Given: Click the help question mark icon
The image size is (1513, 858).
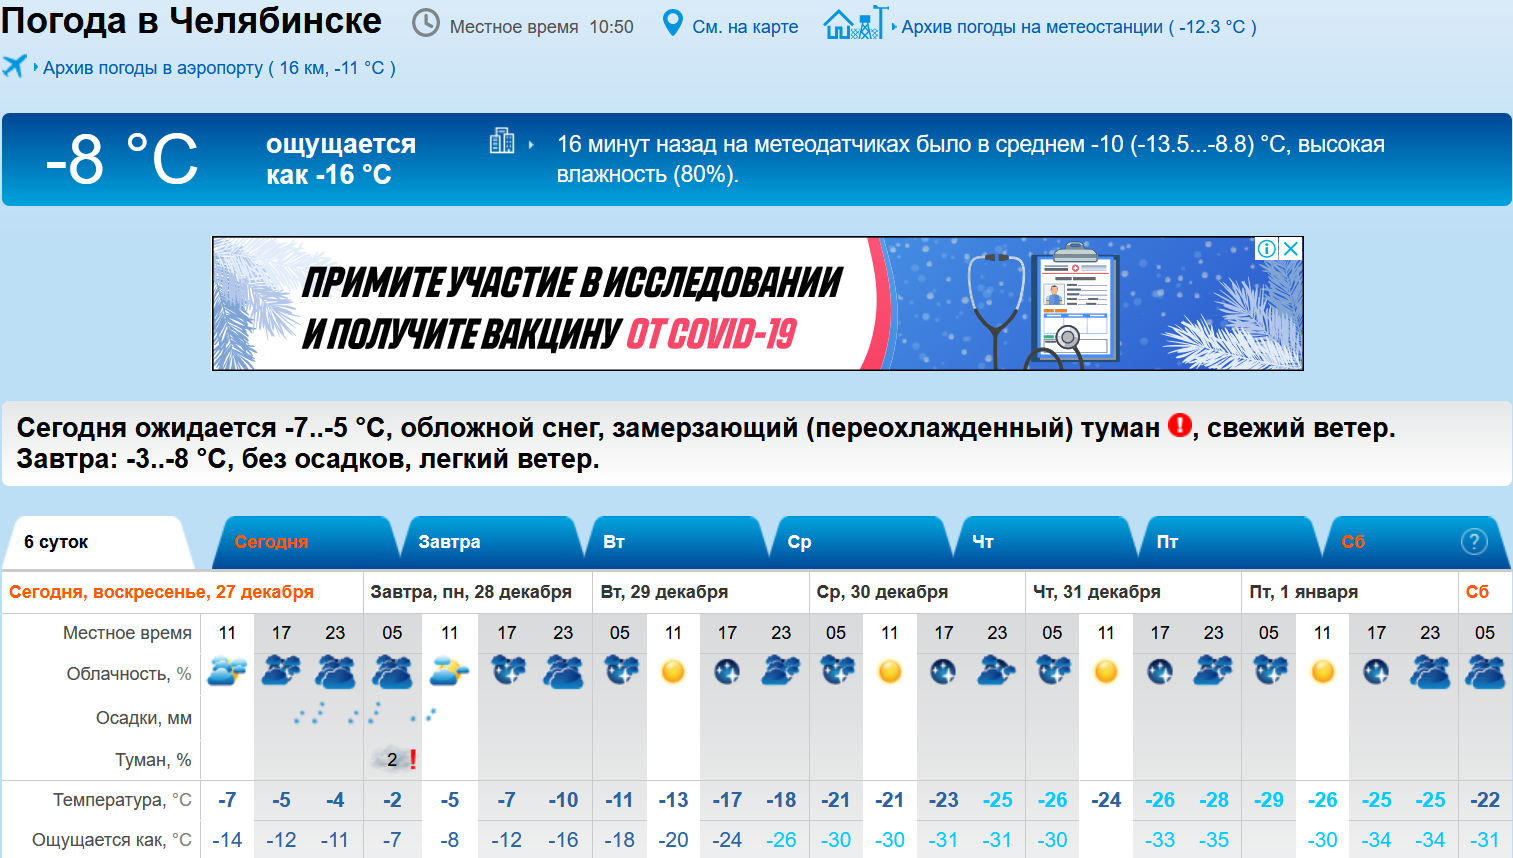Looking at the screenshot, I should (x=1474, y=541).
